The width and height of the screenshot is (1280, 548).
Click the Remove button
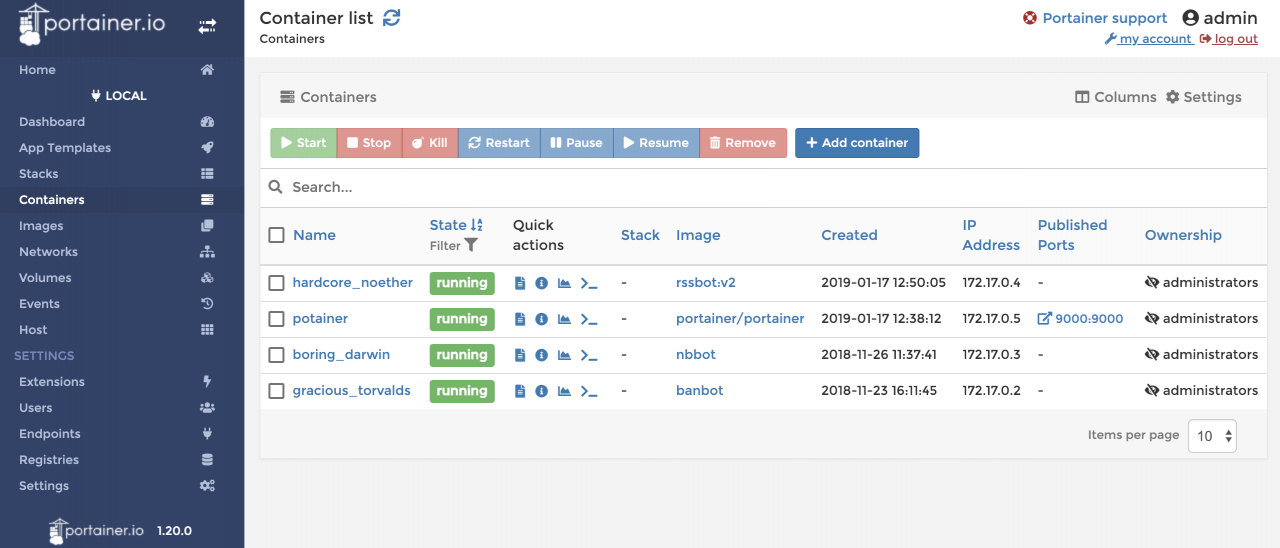(x=743, y=143)
